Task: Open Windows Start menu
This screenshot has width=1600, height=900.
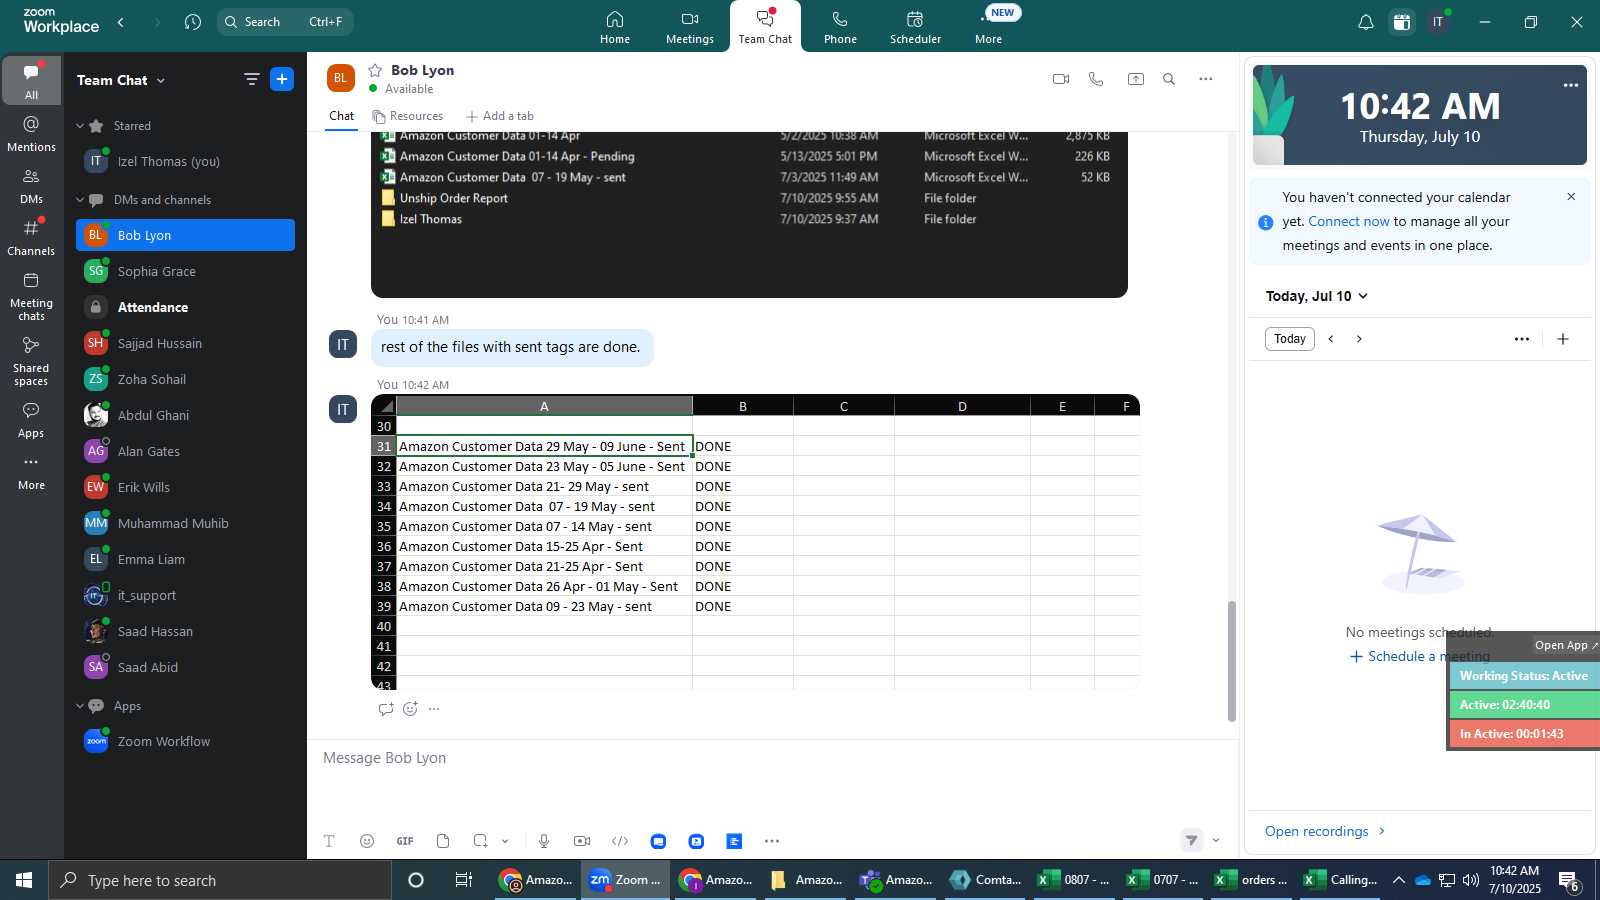Action: click(24, 880)
